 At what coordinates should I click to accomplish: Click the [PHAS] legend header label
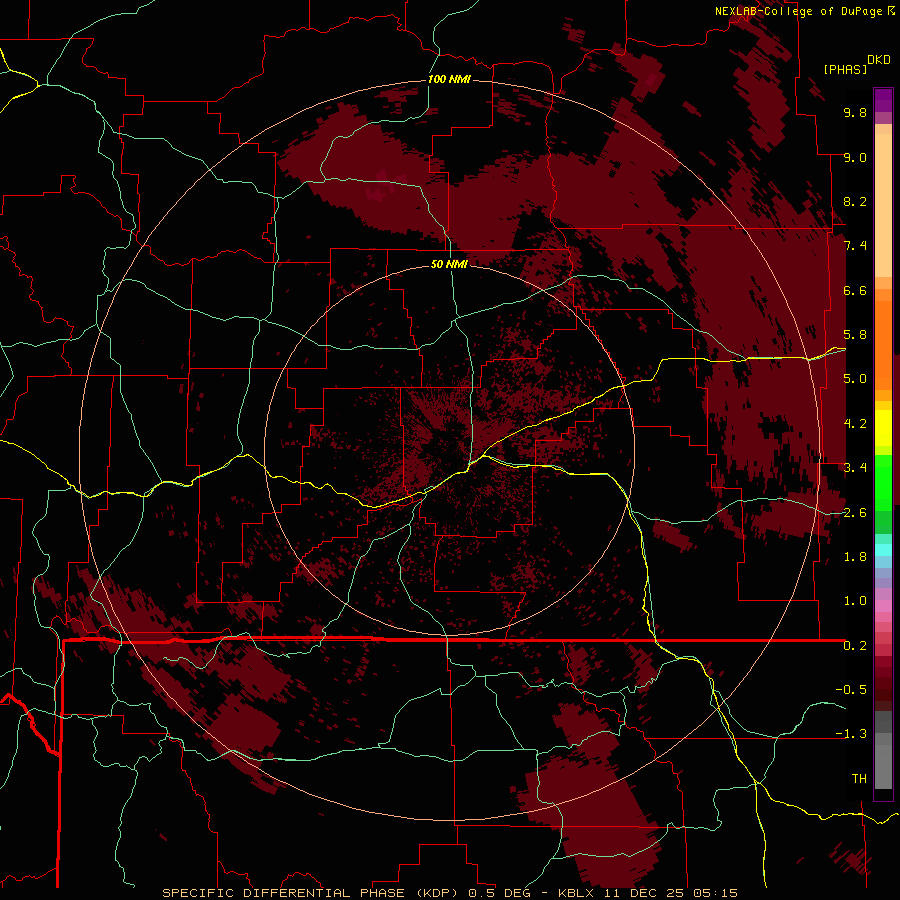[845, 69]
